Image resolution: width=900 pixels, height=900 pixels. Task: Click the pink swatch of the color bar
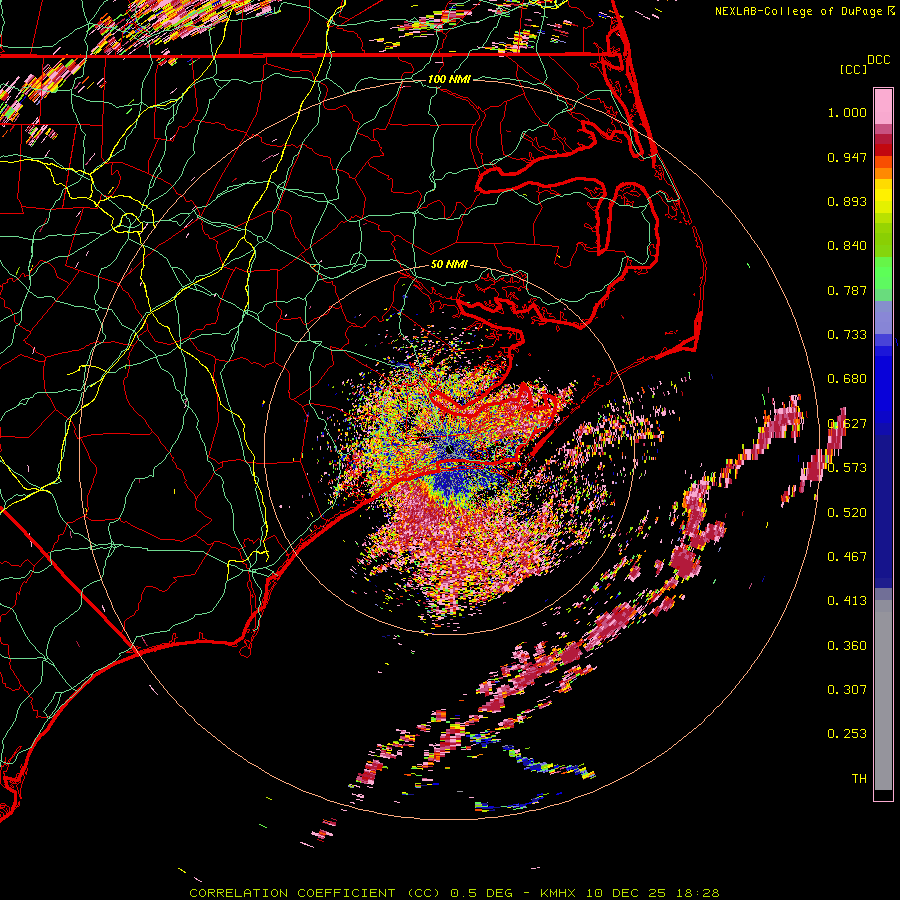(883, 107)
